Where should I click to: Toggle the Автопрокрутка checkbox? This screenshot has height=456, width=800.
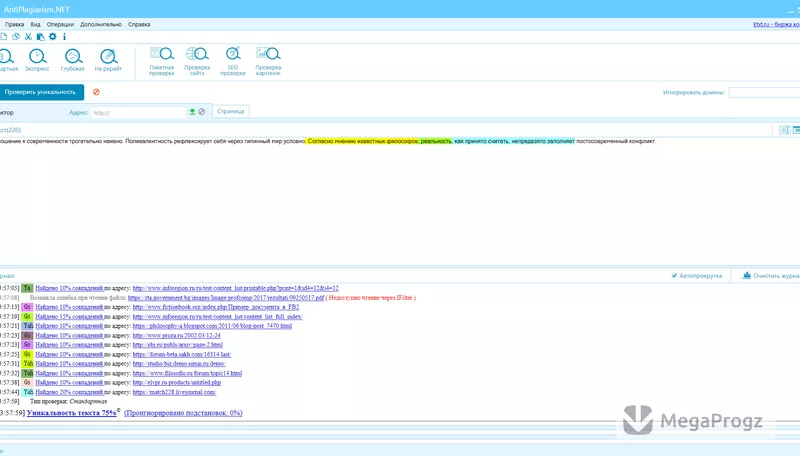pyautogui.click(x=674, y=275)
